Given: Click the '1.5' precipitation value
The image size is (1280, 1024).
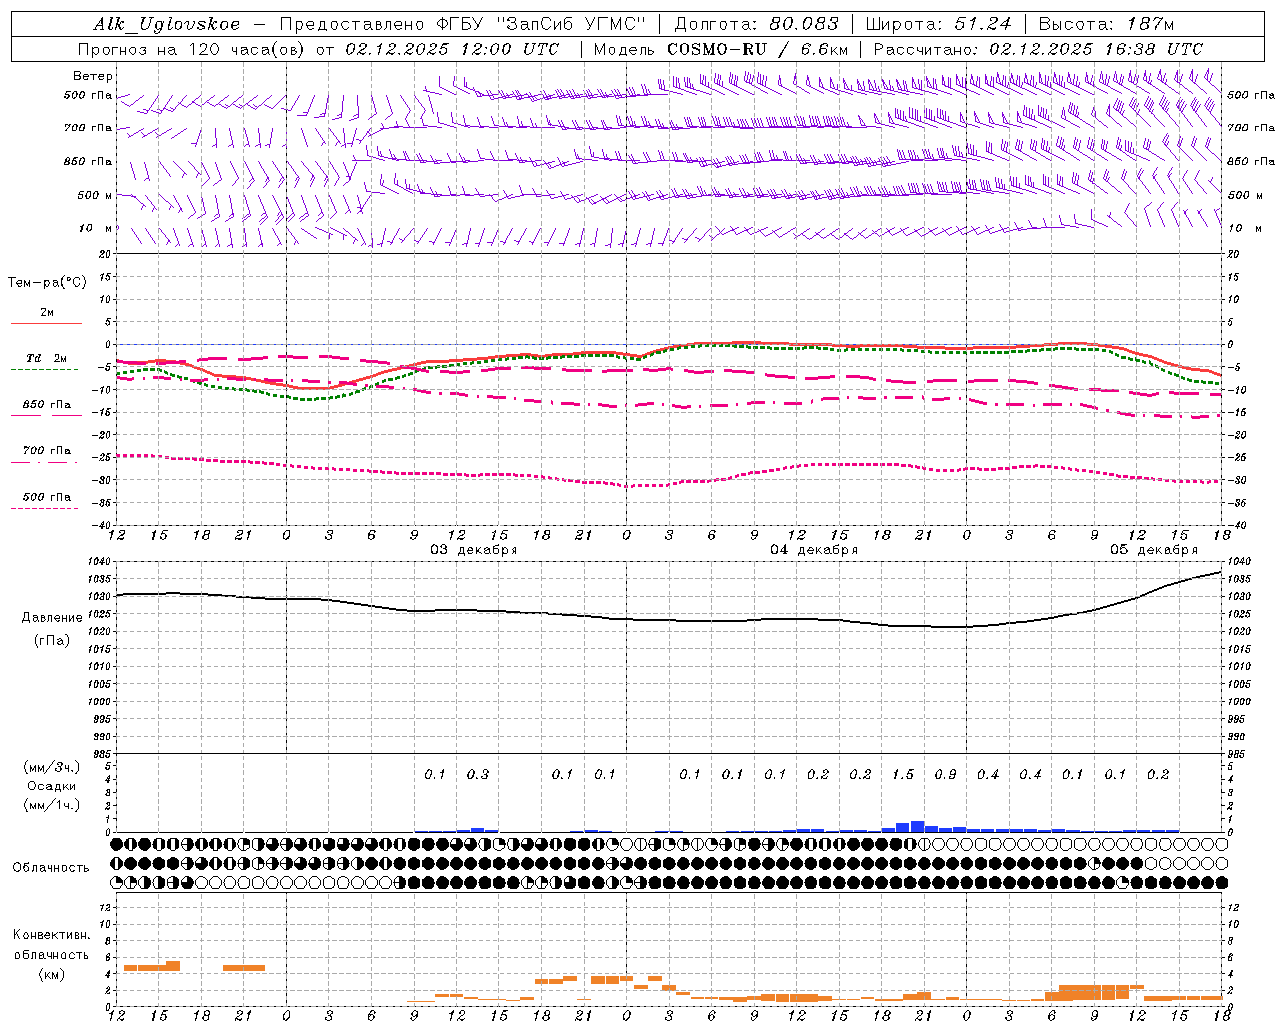Looking at the screenshot, I should 903,775.
